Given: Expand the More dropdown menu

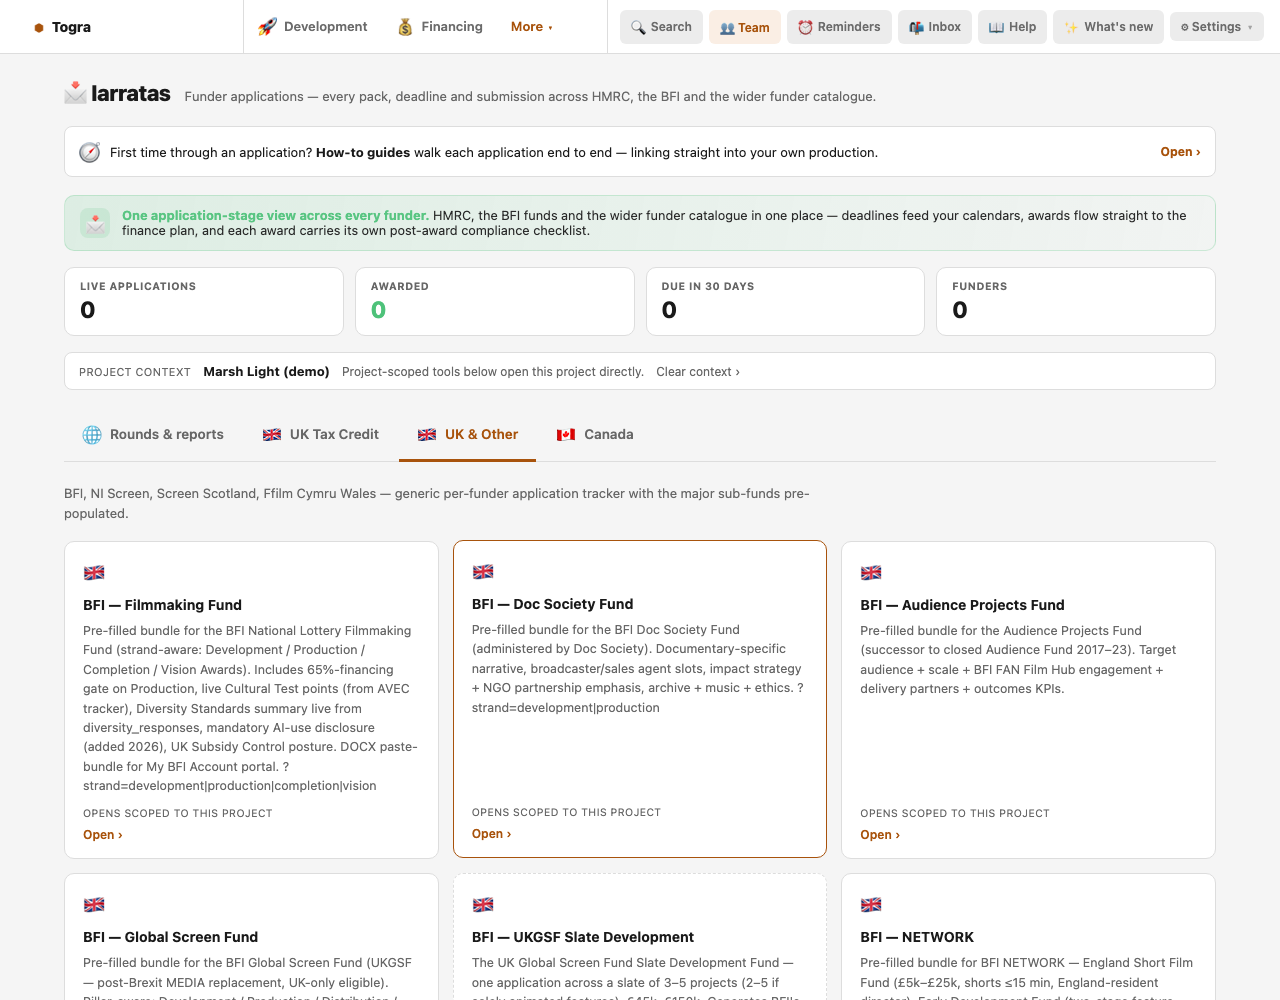Looking at the screenshot, I should click(532, 27).
